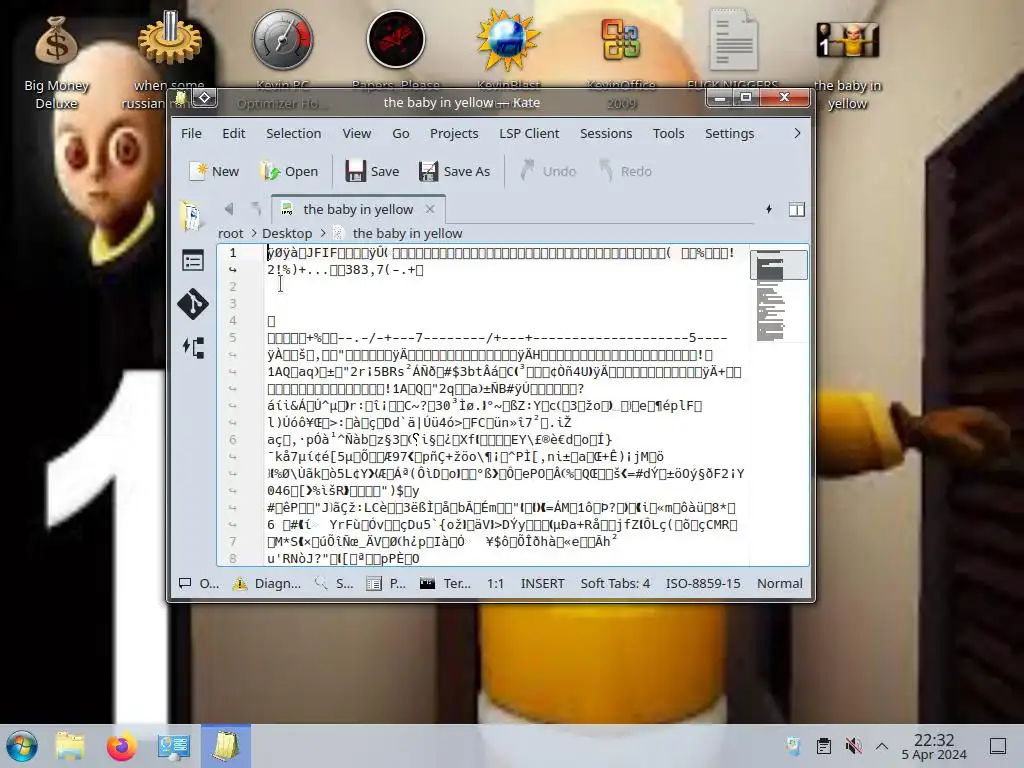Toggle the Diagnostics panel in status bar
Screen dimensions: 1024x768
267,583
